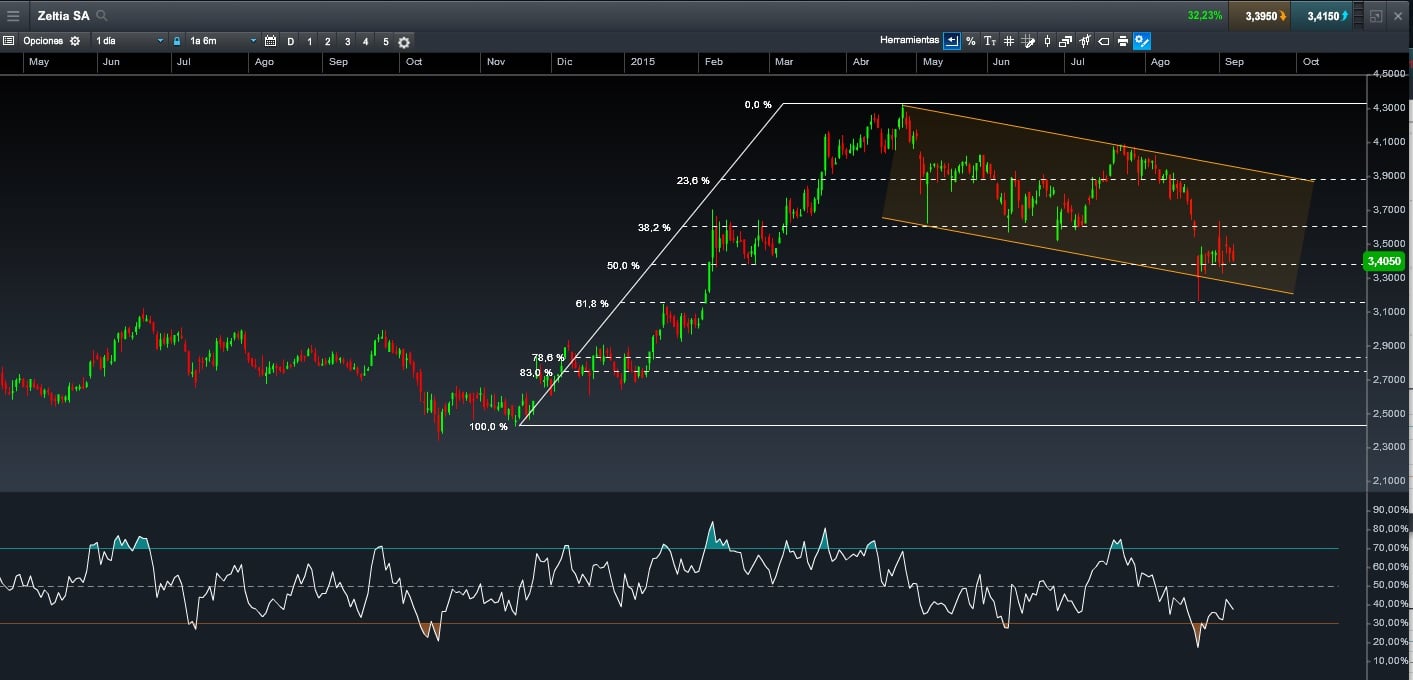This screenshot has height=680, width=1413.
Task: Expand the '1 día' interval dropdown
Action: coord(129,41)
